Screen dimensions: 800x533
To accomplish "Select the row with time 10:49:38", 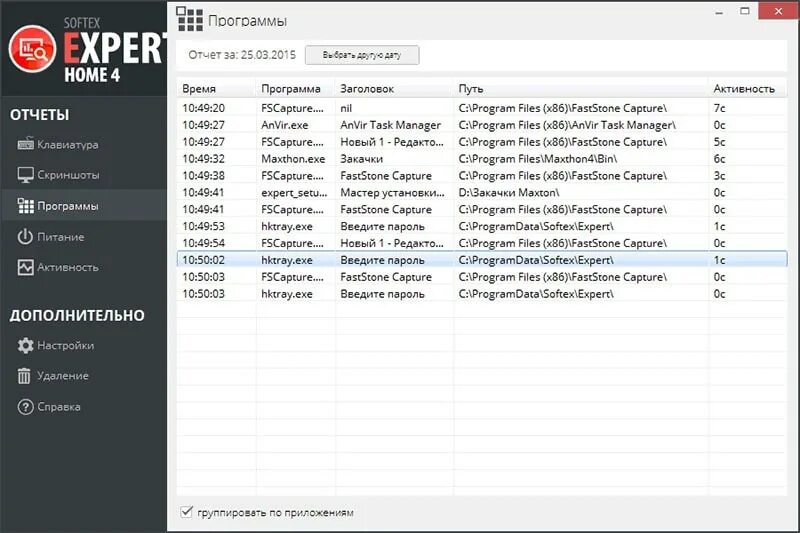I will point(482,175).
